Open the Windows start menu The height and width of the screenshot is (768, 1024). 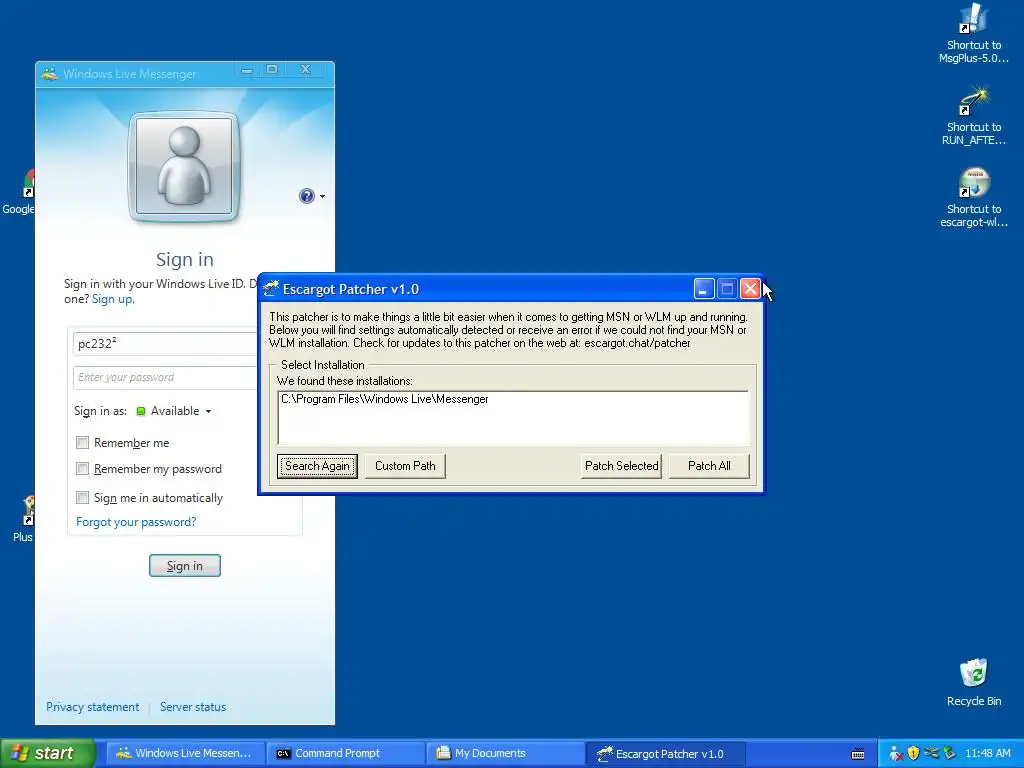tap(47, 754)
